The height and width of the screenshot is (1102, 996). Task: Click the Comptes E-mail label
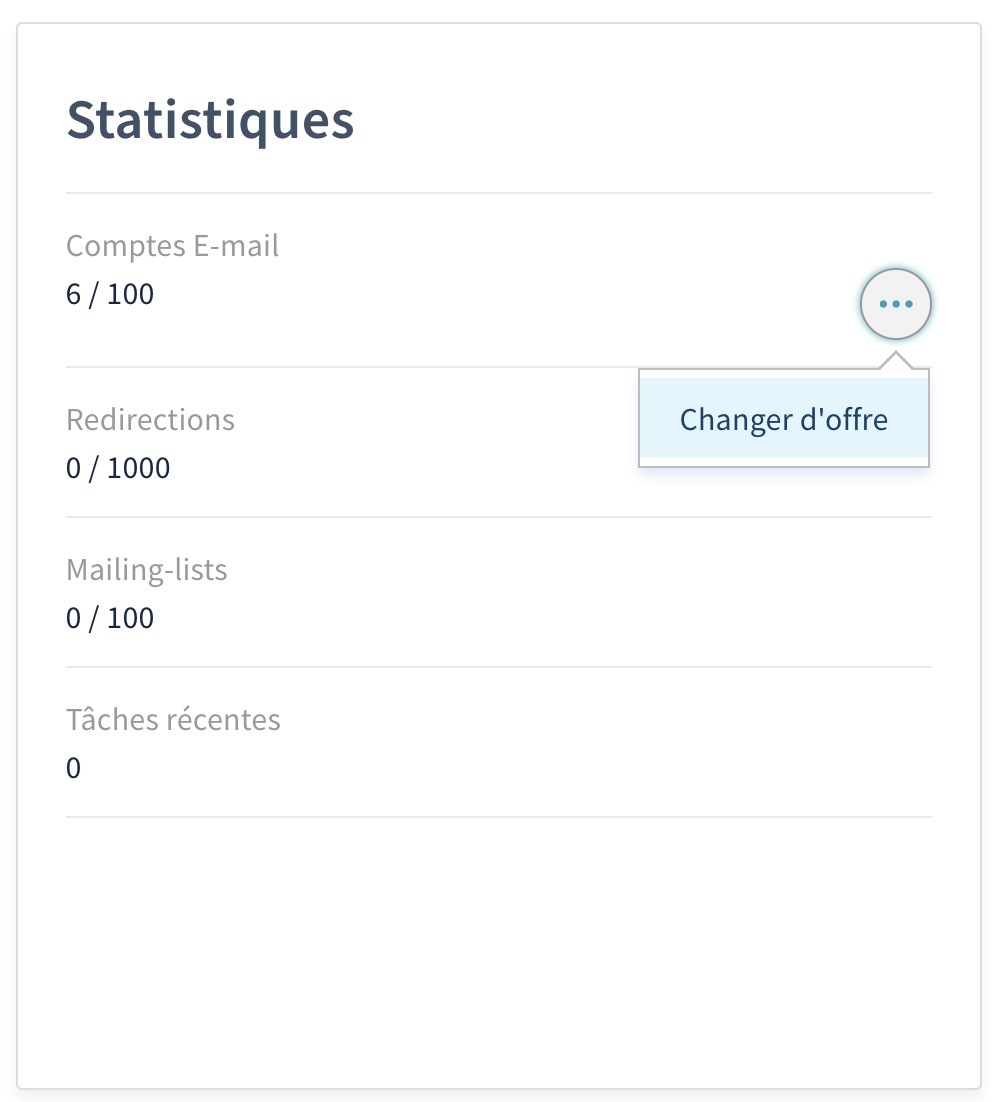[172, 245]
